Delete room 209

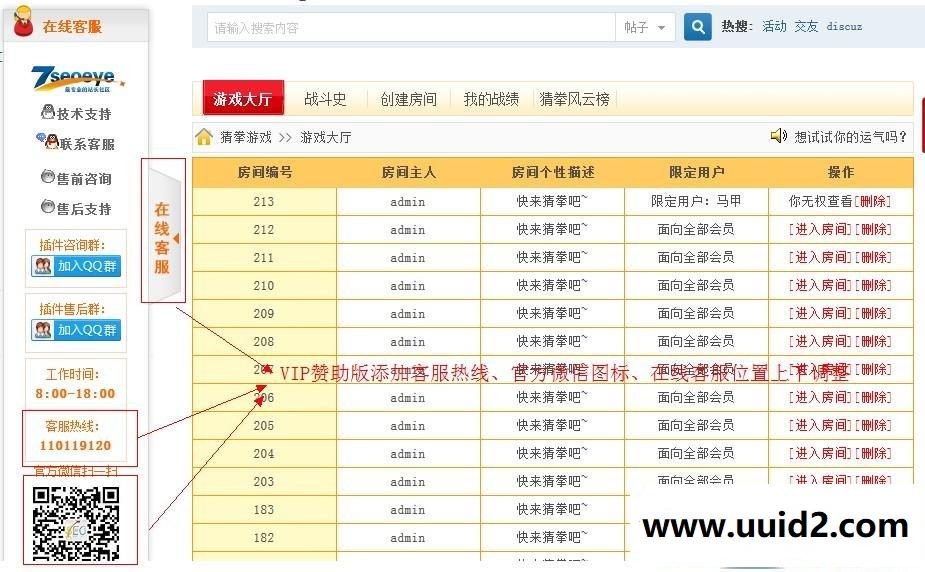[872, 313]
